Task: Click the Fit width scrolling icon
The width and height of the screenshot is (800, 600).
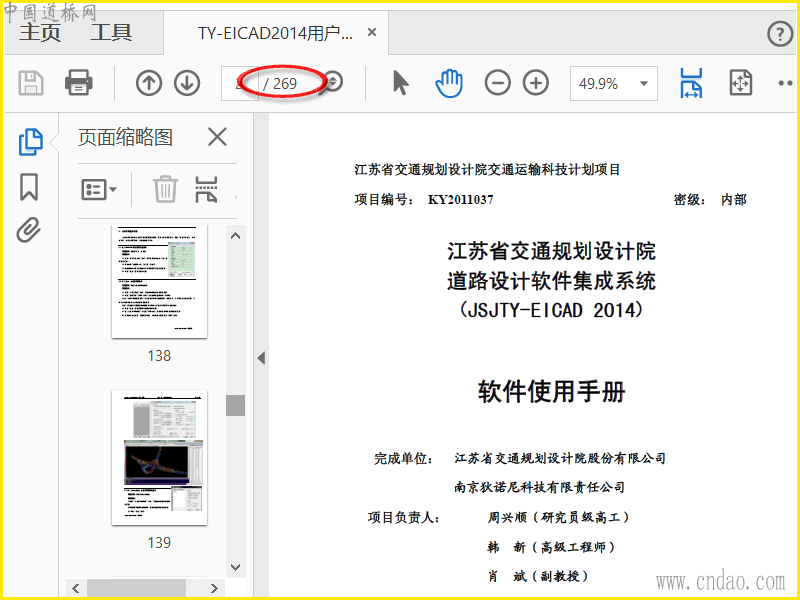Action: click(x=691, y=83)
